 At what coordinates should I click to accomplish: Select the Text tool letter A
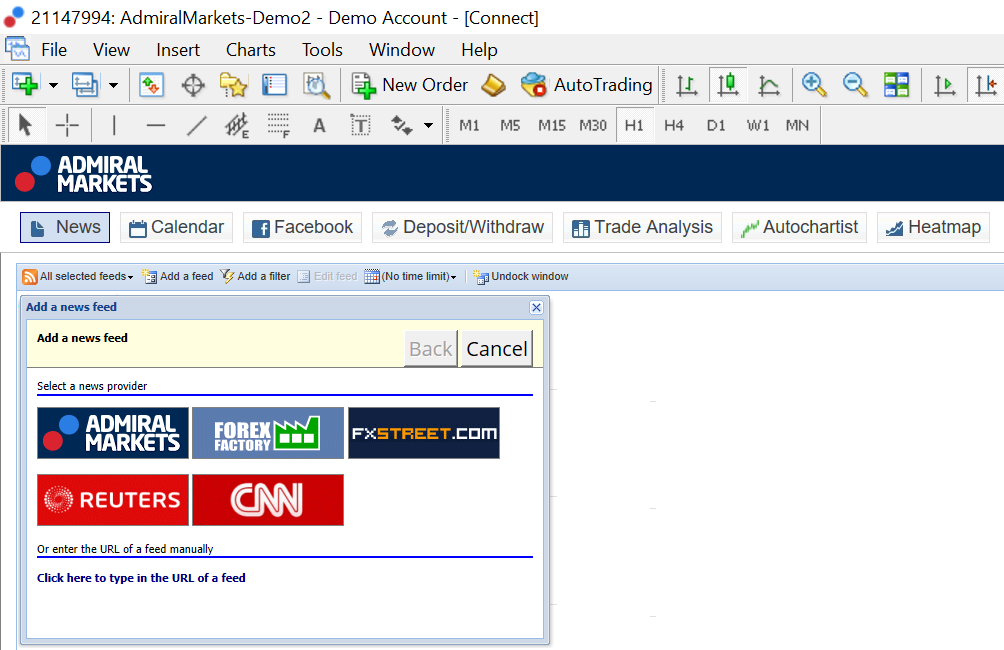coord(320,126)
